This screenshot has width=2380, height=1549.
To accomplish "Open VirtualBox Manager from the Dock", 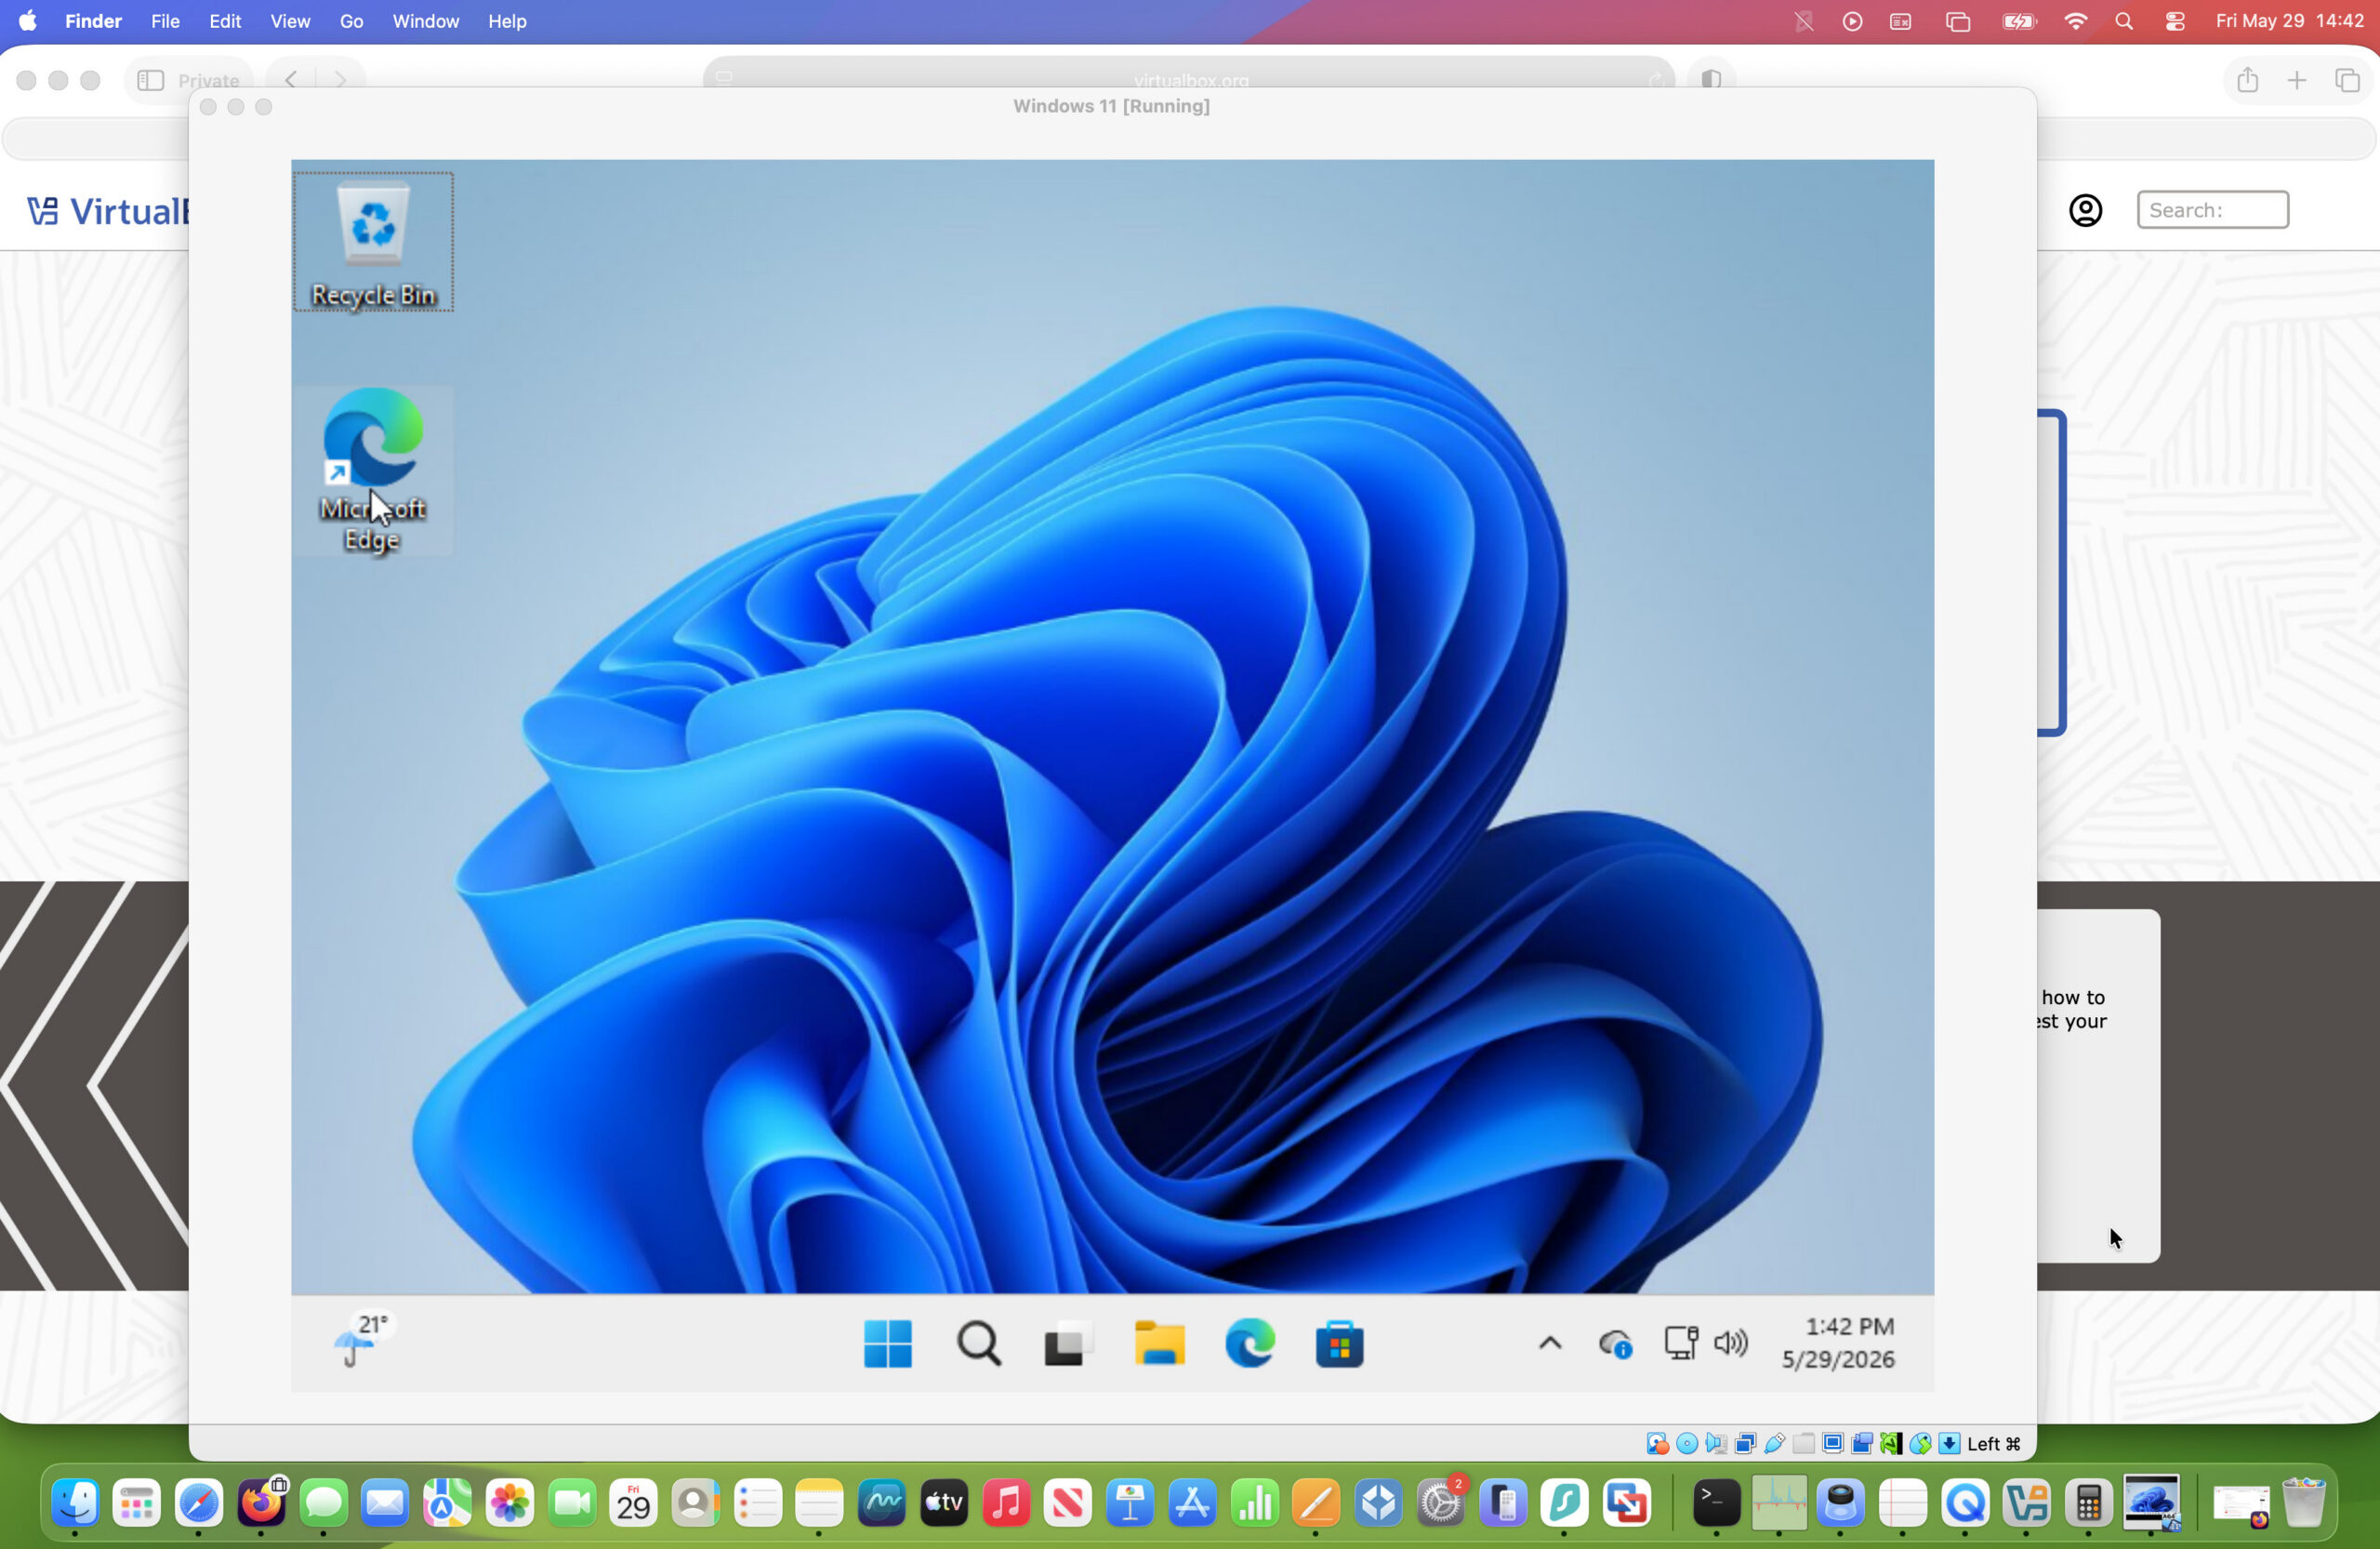I will (2026, 1502).
